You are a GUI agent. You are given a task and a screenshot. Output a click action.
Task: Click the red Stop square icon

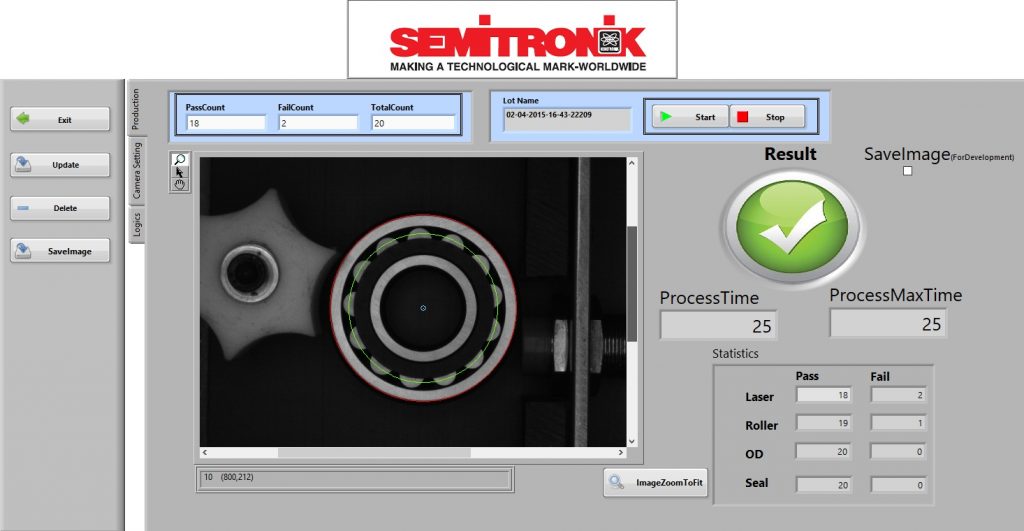(743, 117)
